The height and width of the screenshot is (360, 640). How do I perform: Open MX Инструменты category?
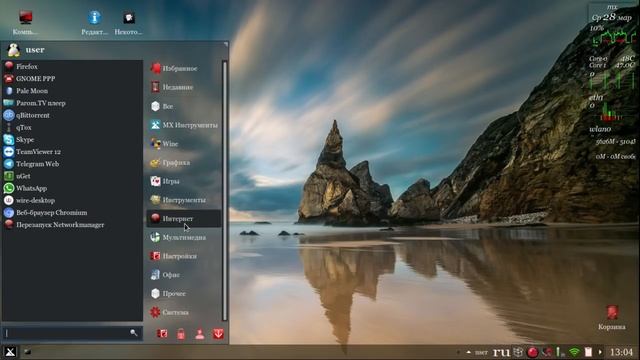(x=184, y=125)
